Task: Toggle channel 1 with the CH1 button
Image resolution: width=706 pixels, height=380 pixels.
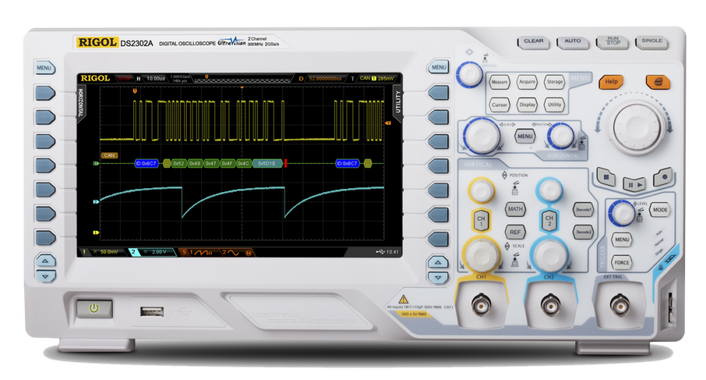Action: 481,221
